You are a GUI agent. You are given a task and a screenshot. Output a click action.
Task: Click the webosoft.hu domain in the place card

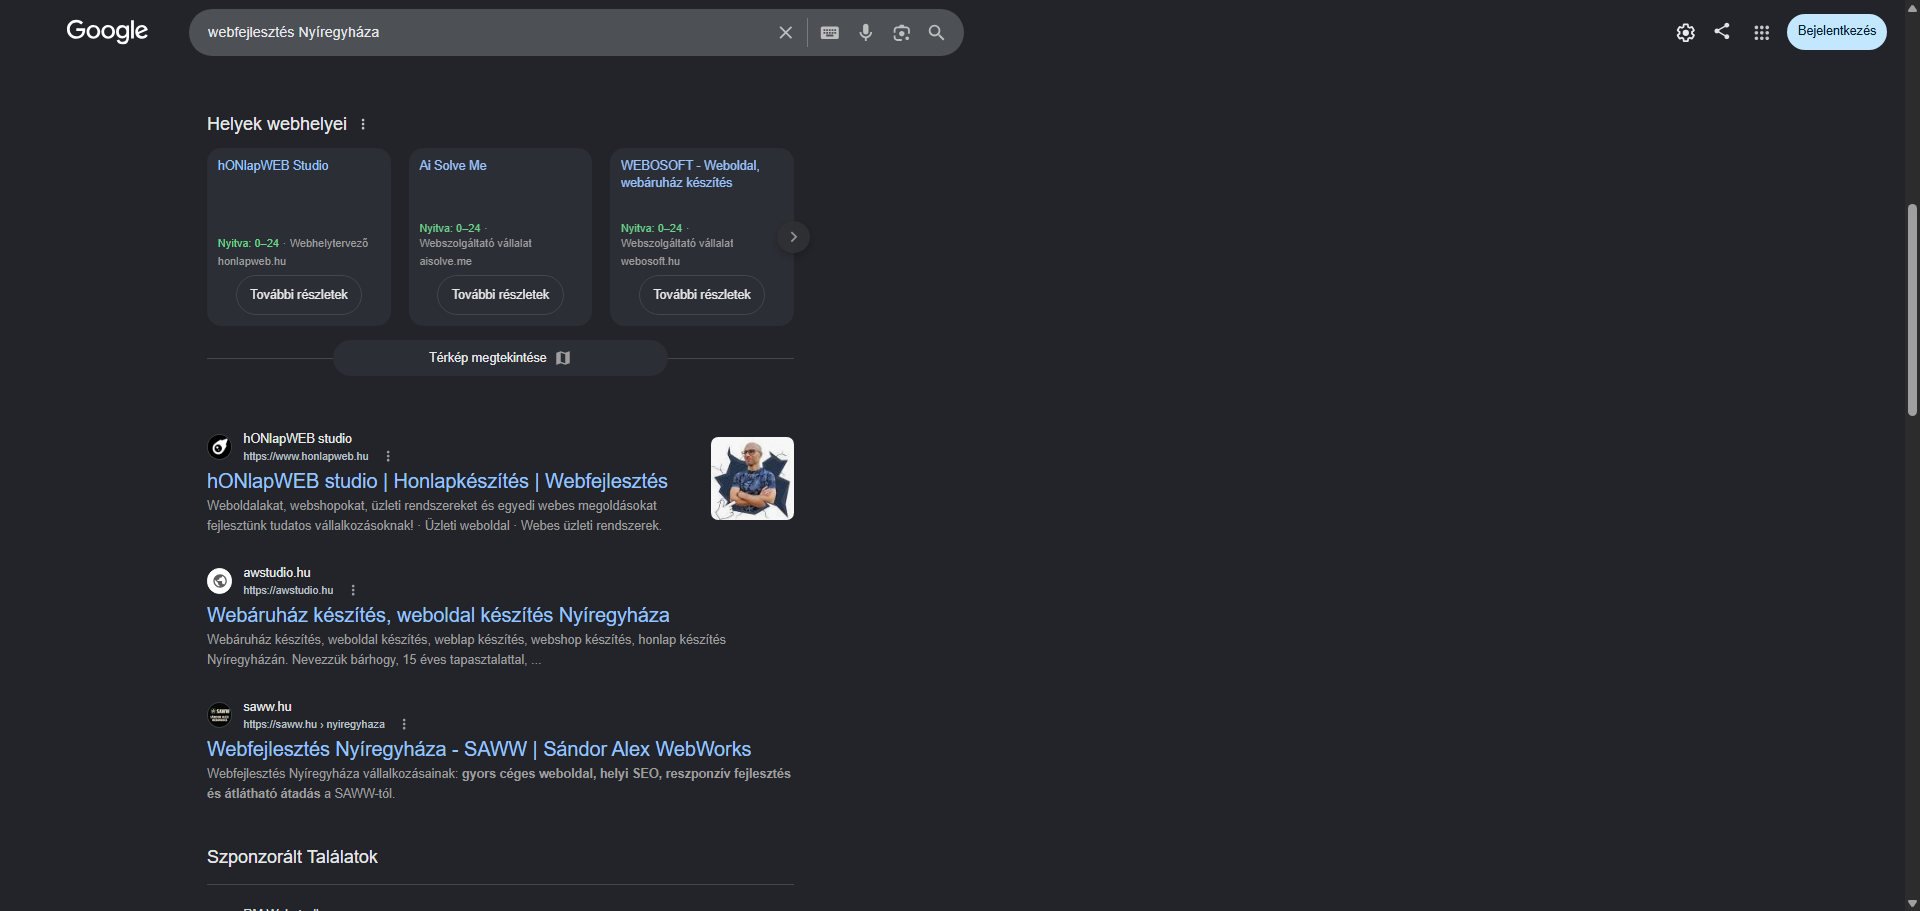pos(650,262)
